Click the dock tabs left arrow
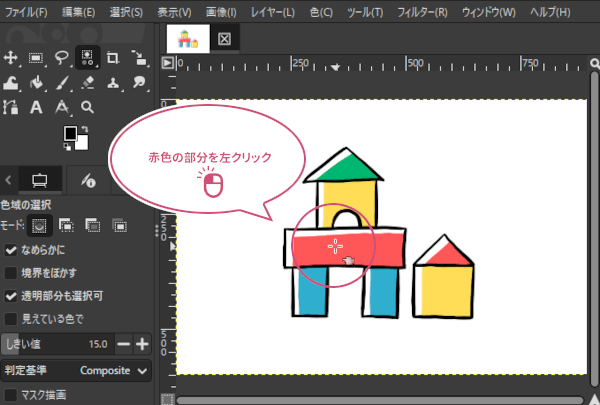 point(8,180)
